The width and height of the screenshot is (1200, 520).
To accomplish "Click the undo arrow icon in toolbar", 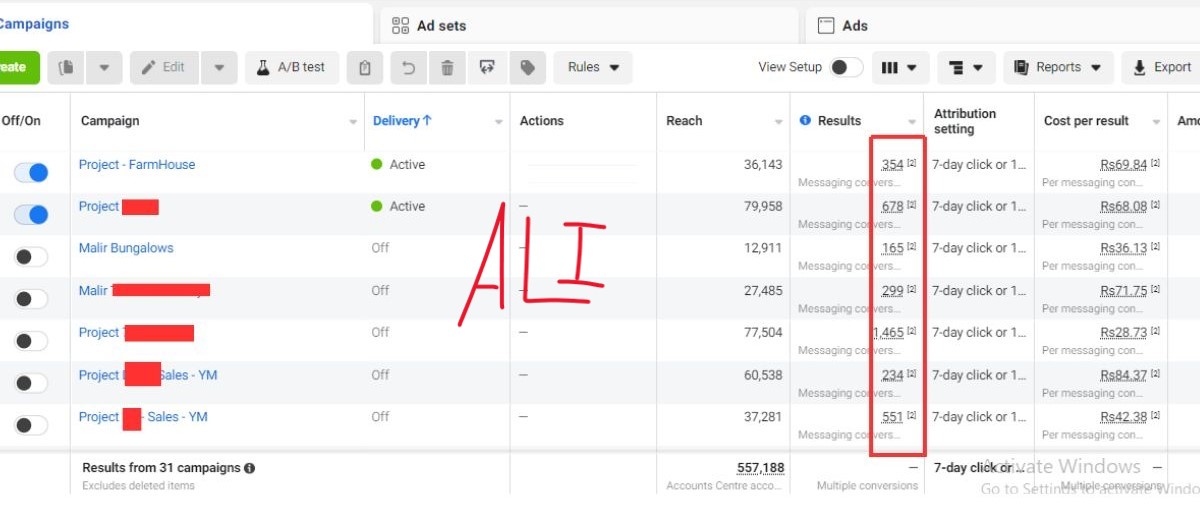I will pyautogui.click(x=408, y=68).
